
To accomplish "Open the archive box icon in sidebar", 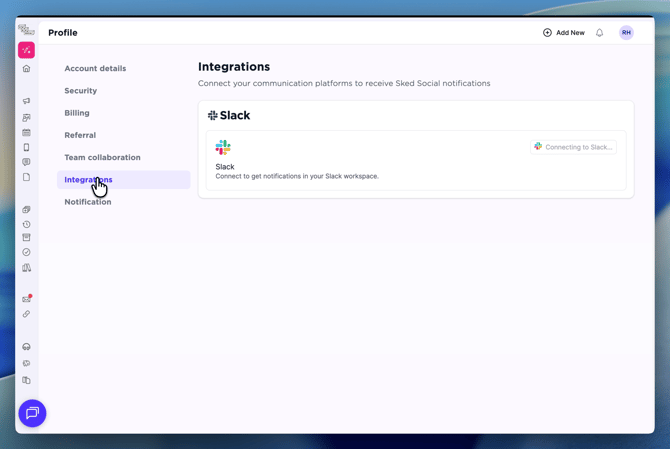I will pyautogui.click(x=27, y=238).
